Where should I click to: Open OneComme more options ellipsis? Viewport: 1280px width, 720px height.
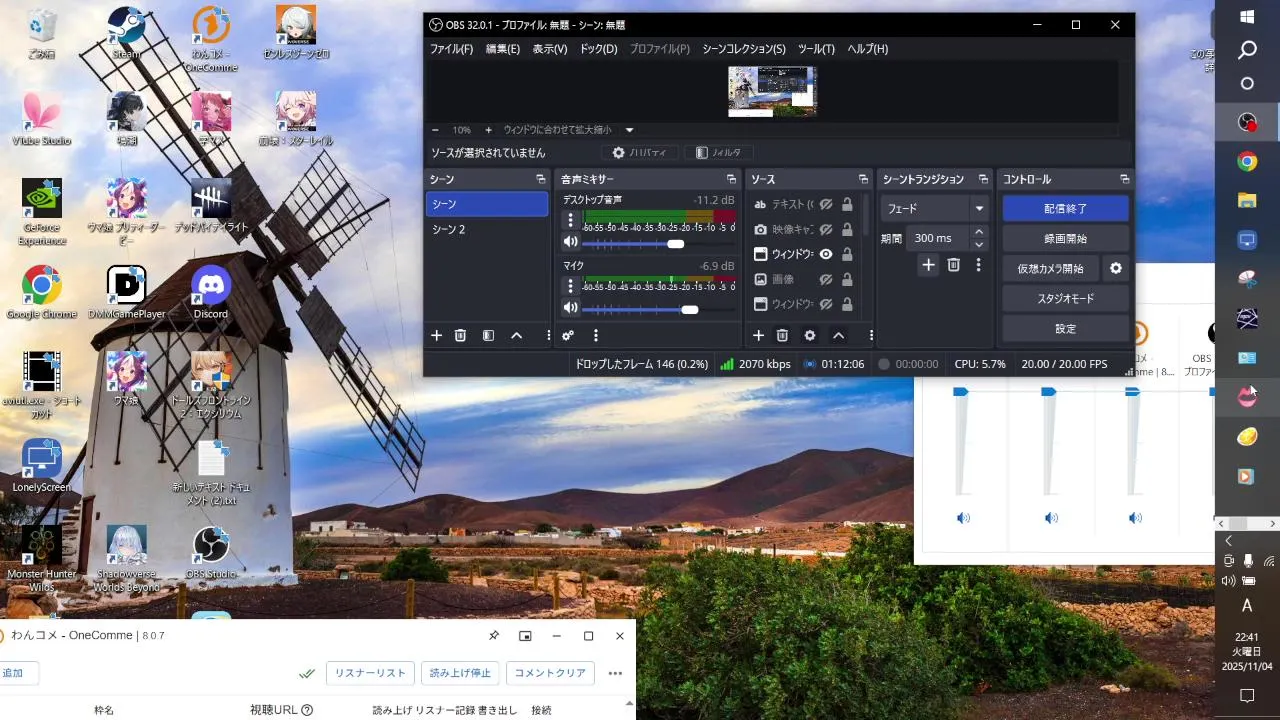point(615,673)
